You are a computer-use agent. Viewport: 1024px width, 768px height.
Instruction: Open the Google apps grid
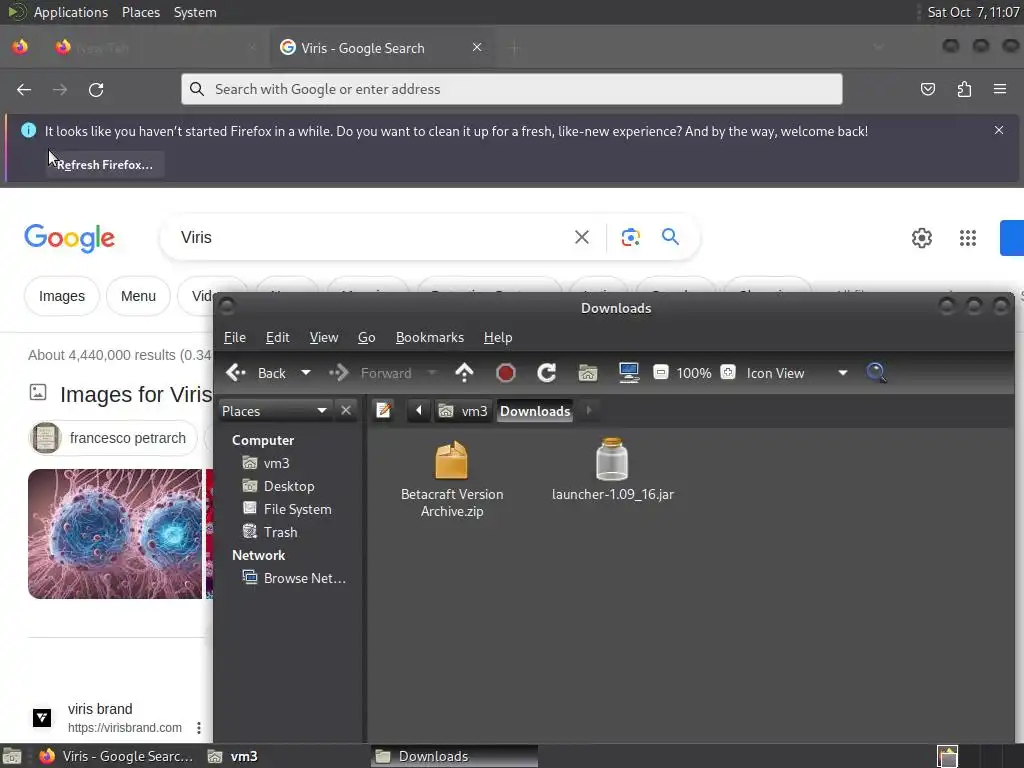[967, 238]
